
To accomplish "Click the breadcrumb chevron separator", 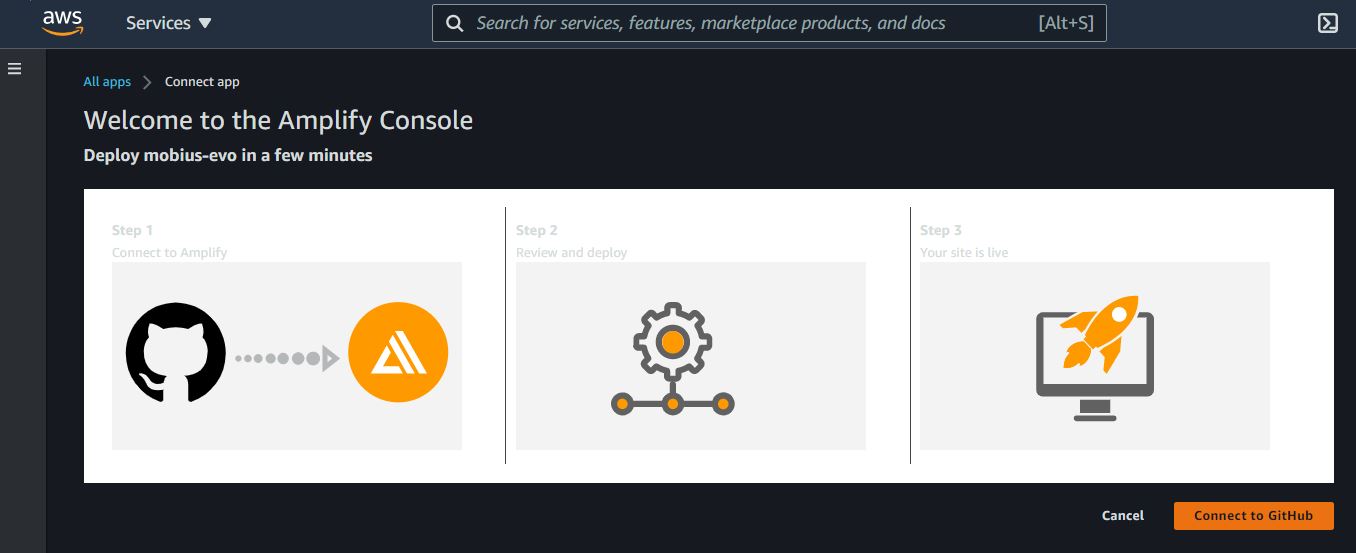I will coord(147,82).
